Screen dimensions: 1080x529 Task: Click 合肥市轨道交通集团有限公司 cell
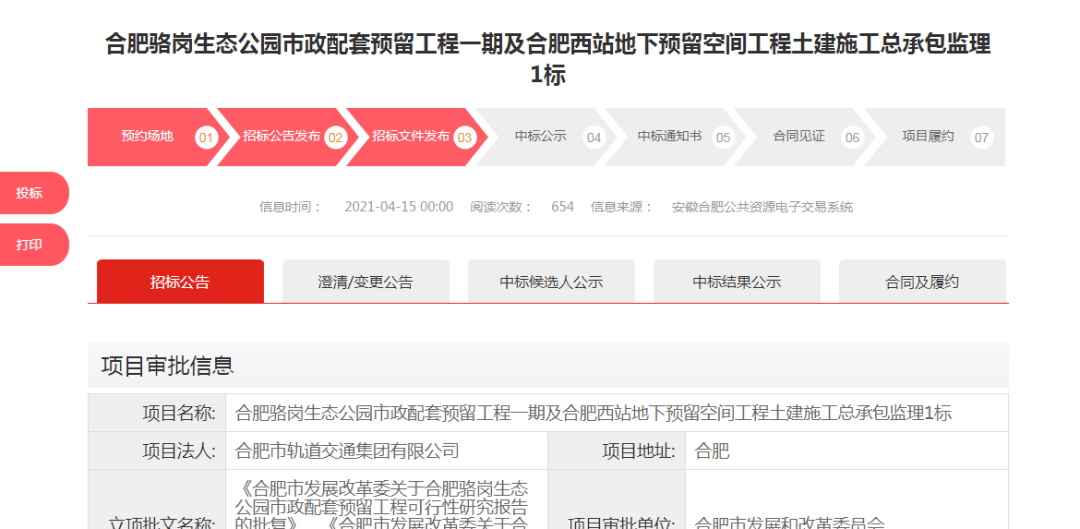386,451
